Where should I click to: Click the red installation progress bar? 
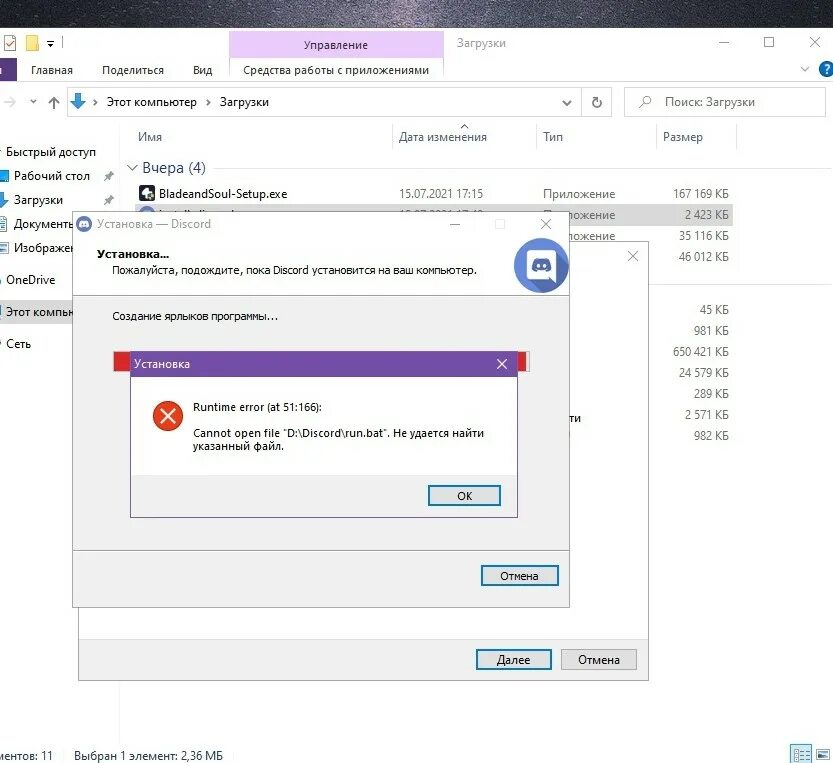coord(321,361)
